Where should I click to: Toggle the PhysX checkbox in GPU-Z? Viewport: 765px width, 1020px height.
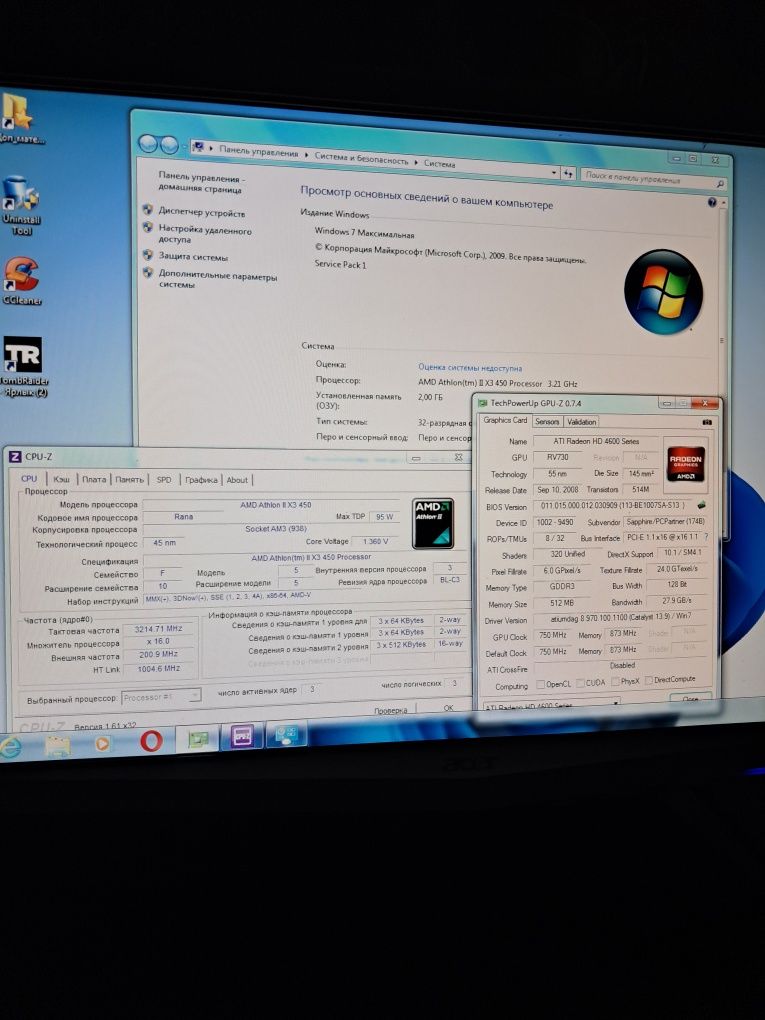(614, 682)
